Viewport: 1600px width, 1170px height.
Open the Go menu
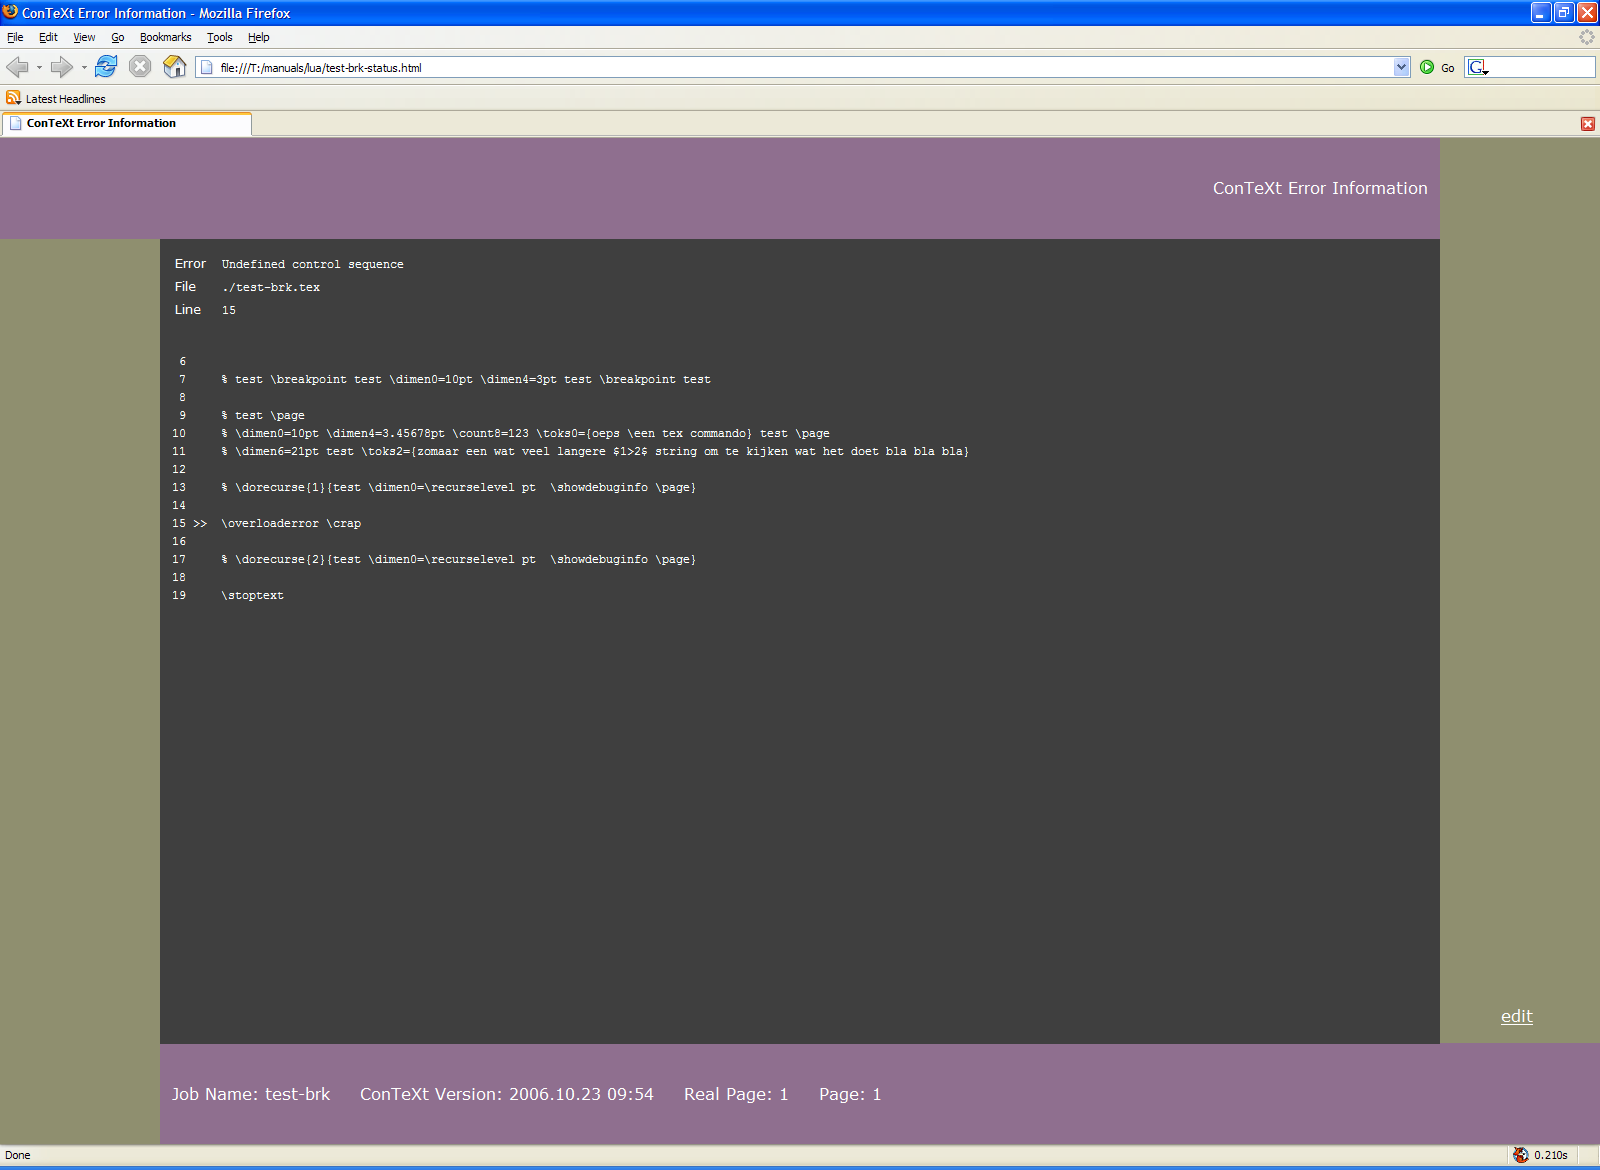[118, 37]
